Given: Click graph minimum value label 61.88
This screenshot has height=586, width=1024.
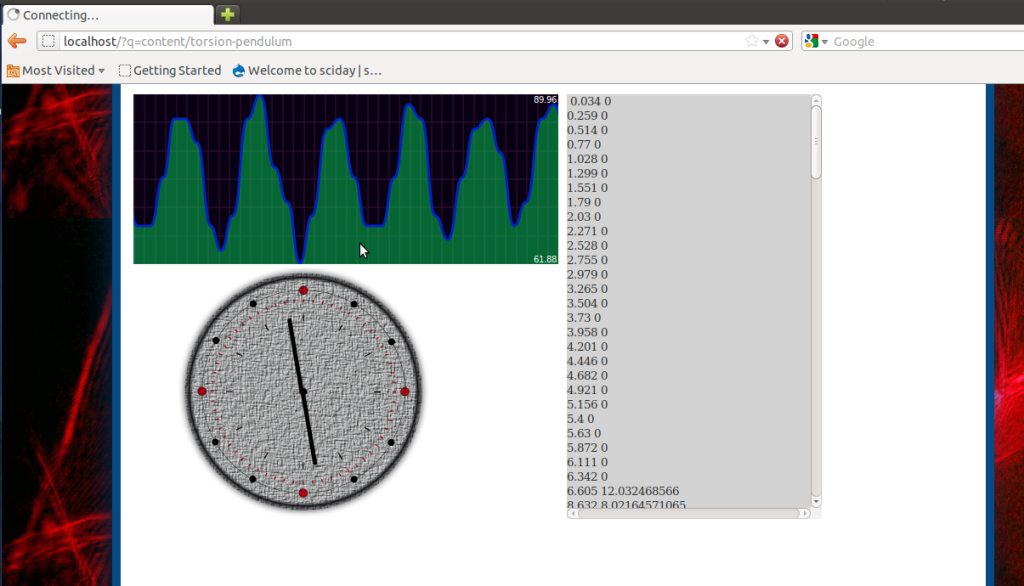Looking at the screenshot, I should [x=545, y=259].
